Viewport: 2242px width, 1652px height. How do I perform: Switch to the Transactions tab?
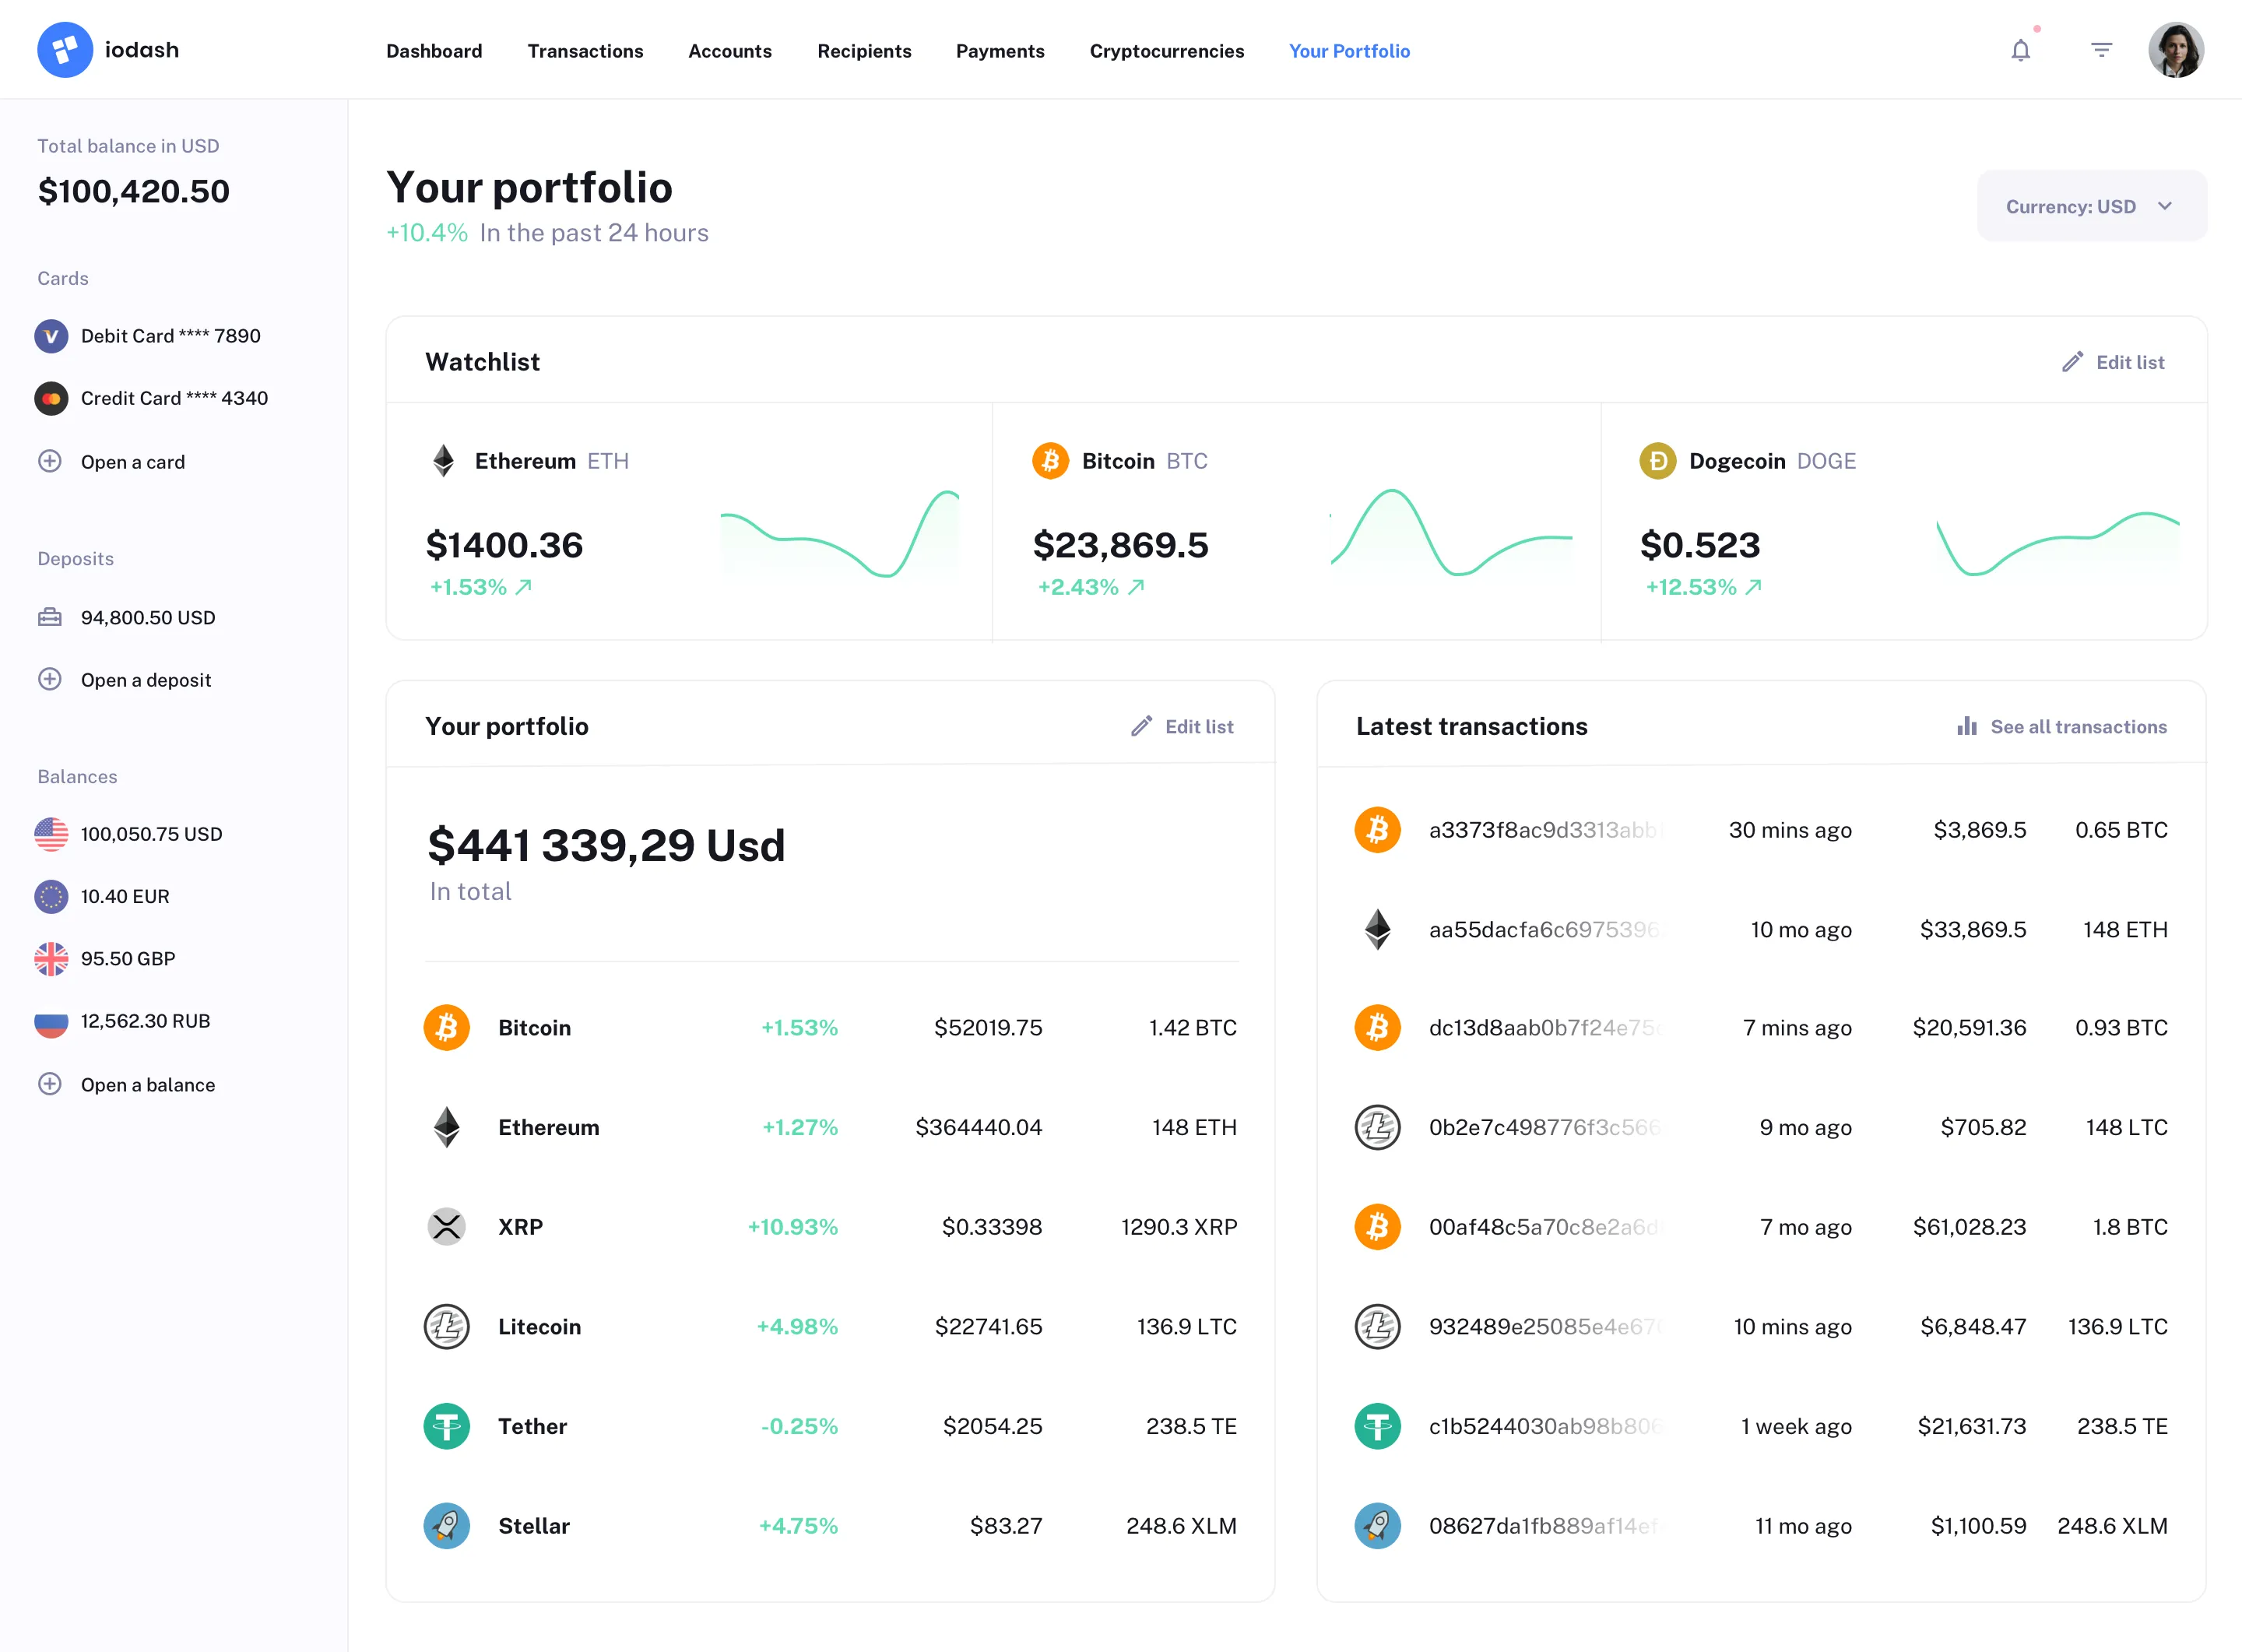tap(585, 51)
